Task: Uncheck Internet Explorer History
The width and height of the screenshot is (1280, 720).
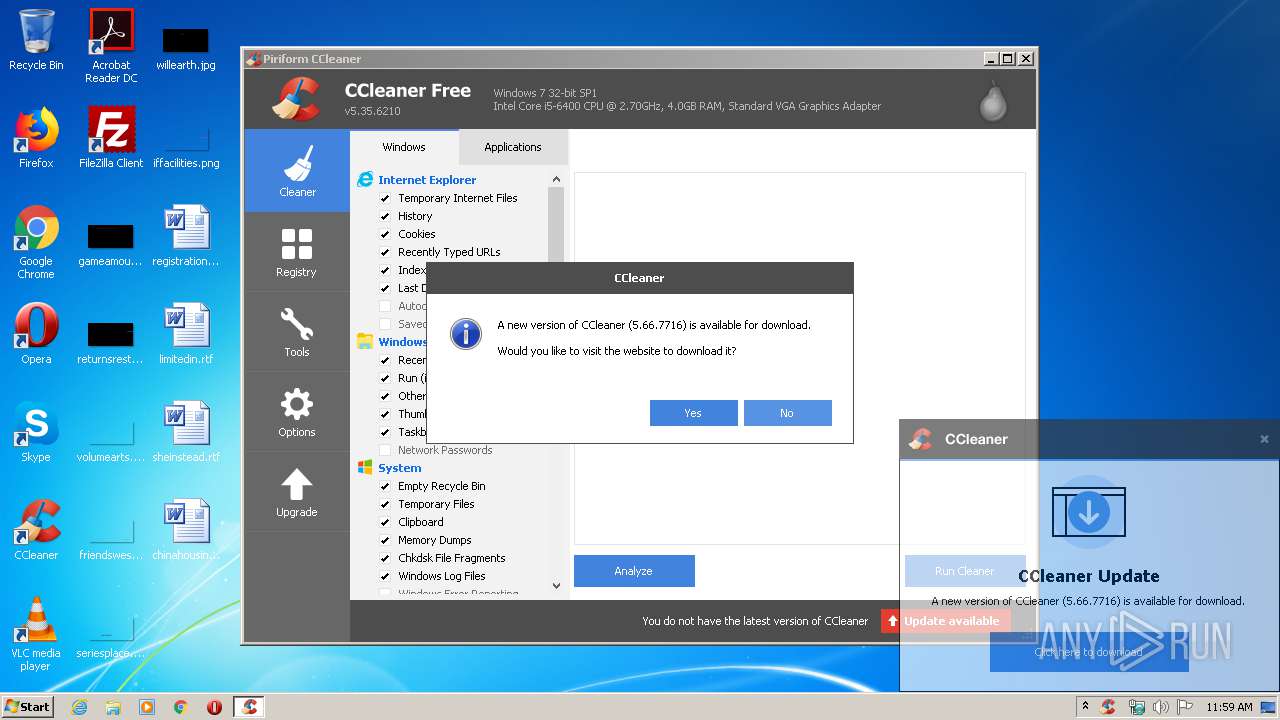Action: pos(385,216)
